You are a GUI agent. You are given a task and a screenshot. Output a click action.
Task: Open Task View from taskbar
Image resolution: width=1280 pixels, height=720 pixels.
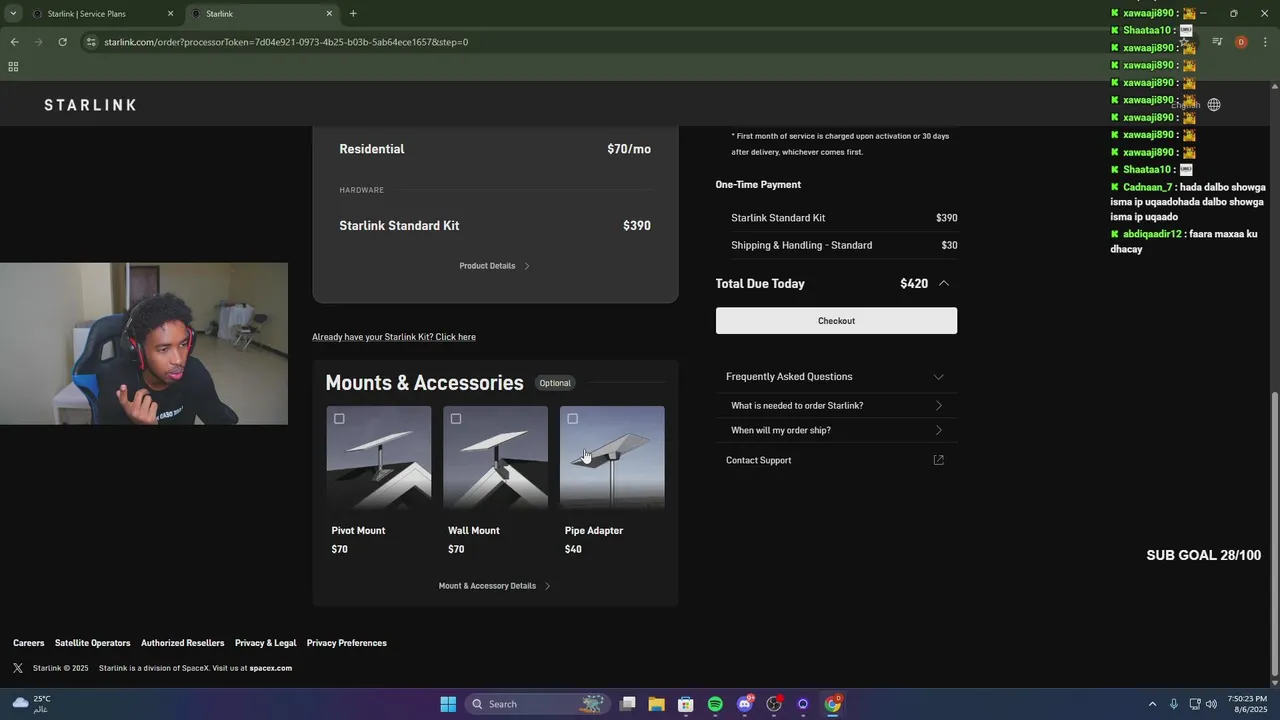pyautogui.click(x=627, y=704)
